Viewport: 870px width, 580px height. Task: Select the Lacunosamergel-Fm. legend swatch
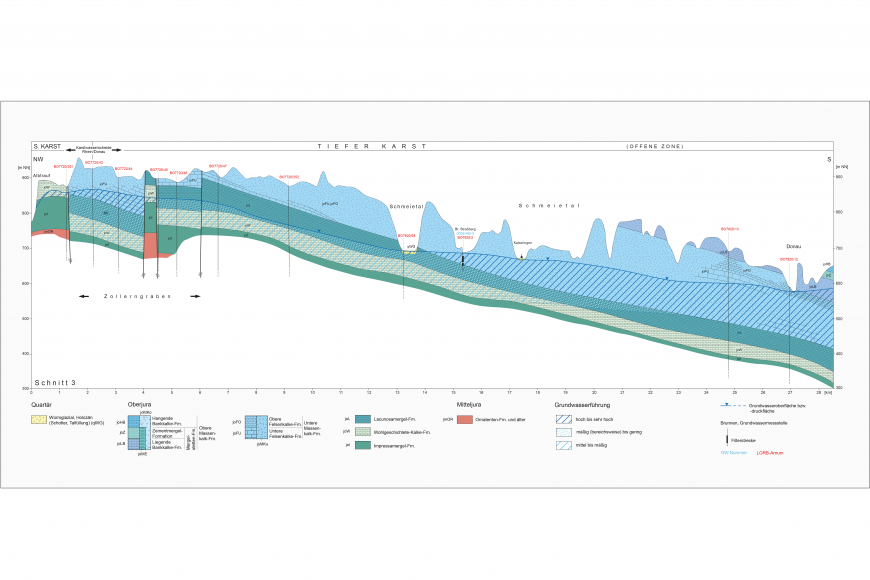362,420
